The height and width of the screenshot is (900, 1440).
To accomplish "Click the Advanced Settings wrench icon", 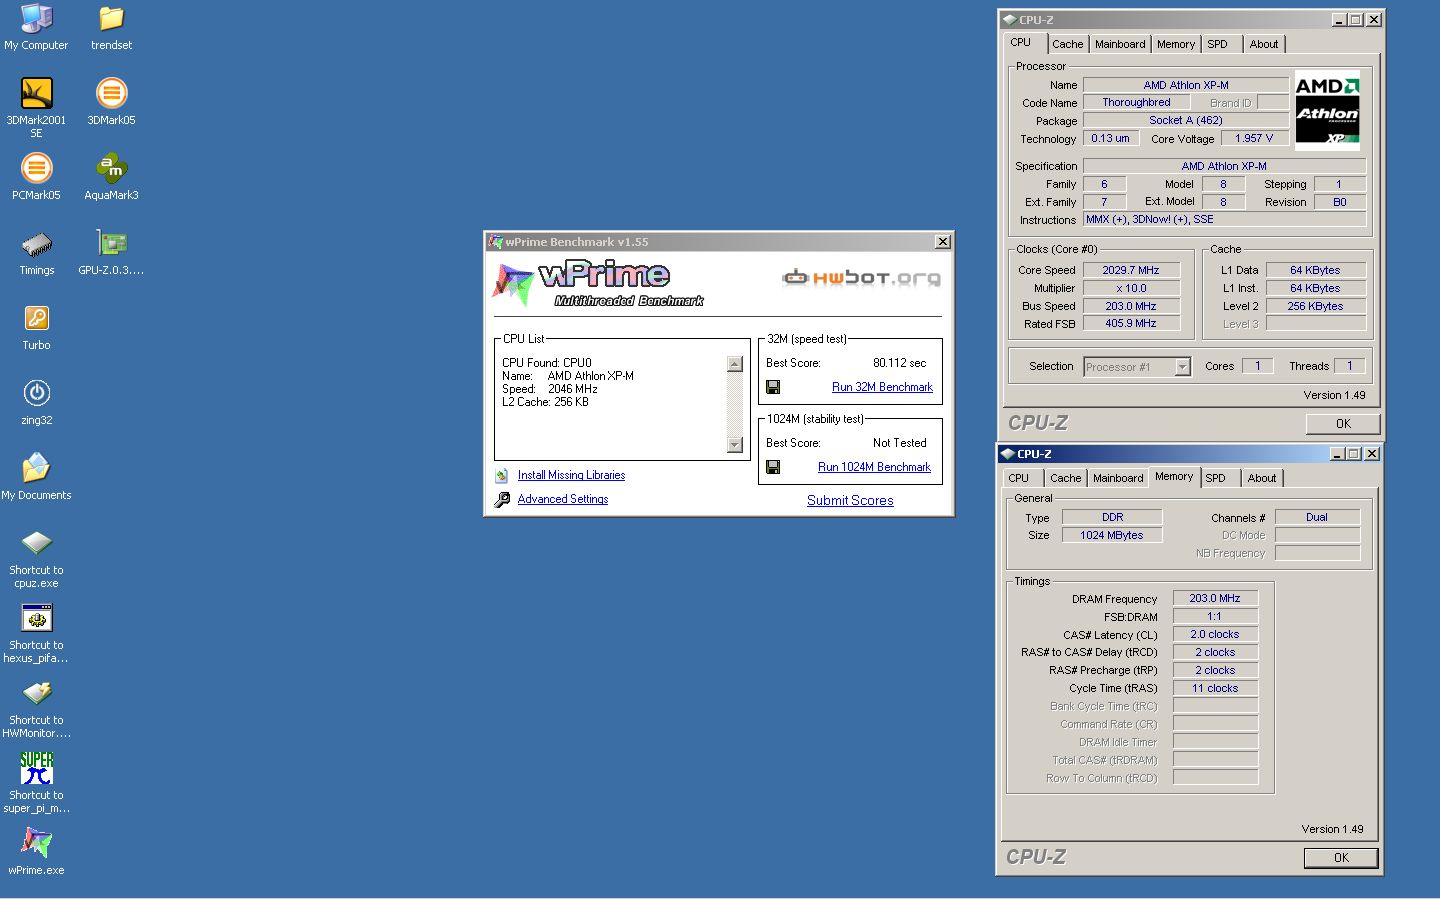I will [502, 499].
